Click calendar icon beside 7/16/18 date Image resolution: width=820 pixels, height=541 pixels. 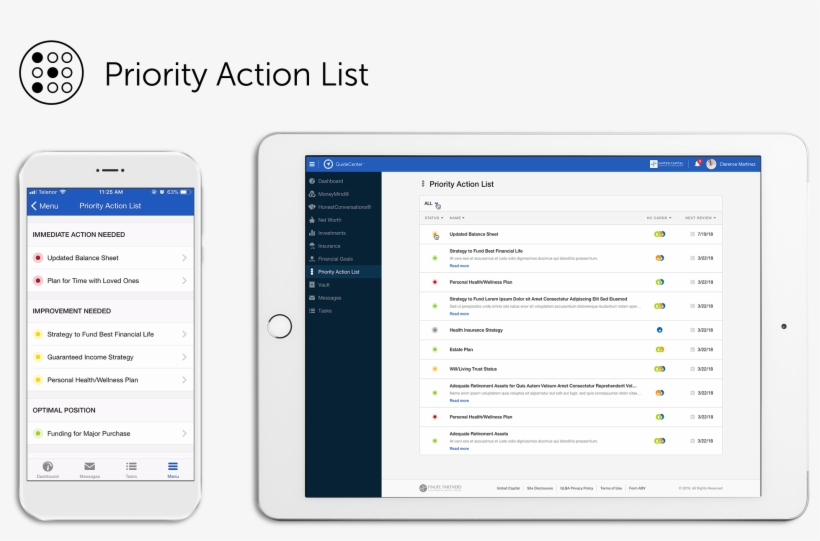tap(693, 234)
